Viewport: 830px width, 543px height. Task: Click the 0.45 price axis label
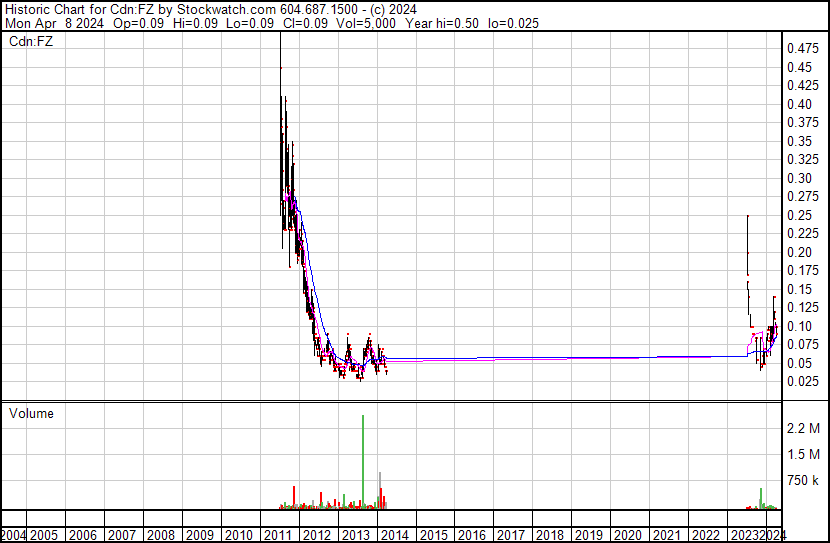point(799,67)
